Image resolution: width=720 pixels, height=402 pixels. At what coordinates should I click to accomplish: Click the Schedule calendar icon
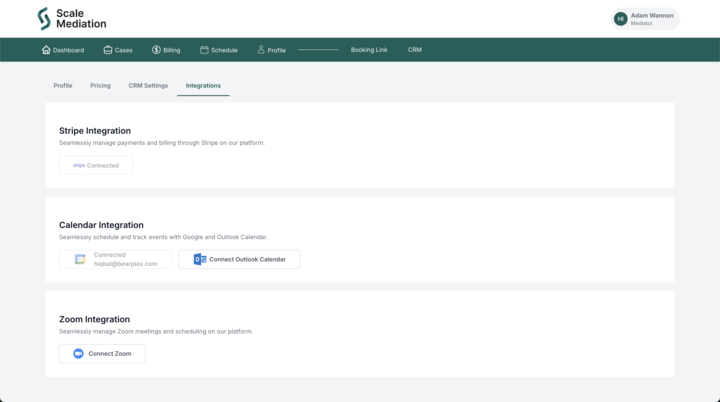[x=204, y=50]
